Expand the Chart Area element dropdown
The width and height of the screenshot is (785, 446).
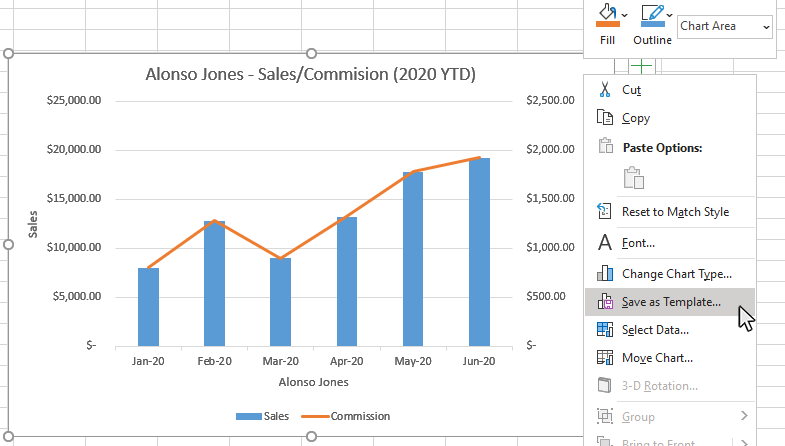coord(766,27)
